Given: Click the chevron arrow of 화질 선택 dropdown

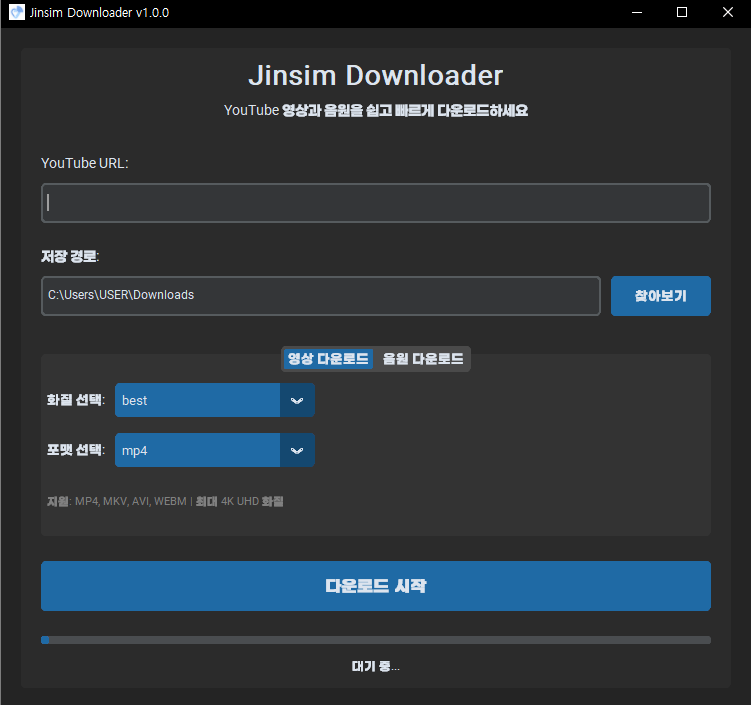Looking at the screenshot, I should click(x=297, y=400).
